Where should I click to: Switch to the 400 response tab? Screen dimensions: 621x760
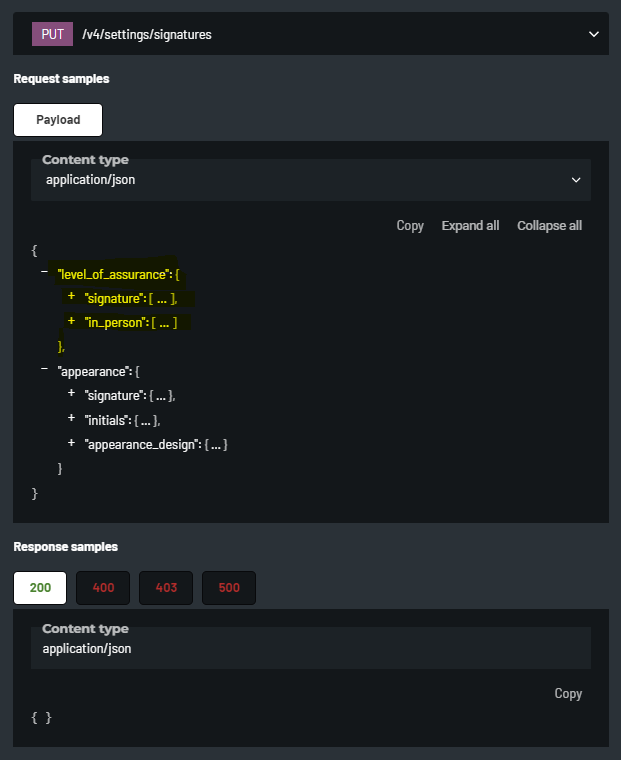103,588
